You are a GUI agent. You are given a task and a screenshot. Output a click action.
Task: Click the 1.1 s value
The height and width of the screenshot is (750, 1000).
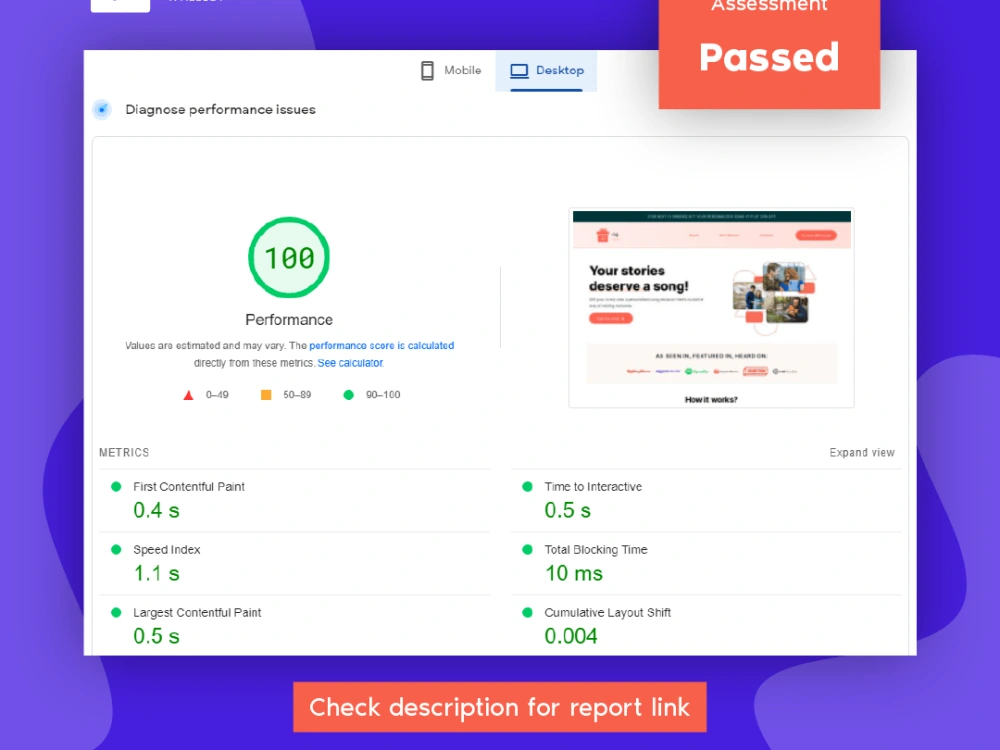pos(156,573)
